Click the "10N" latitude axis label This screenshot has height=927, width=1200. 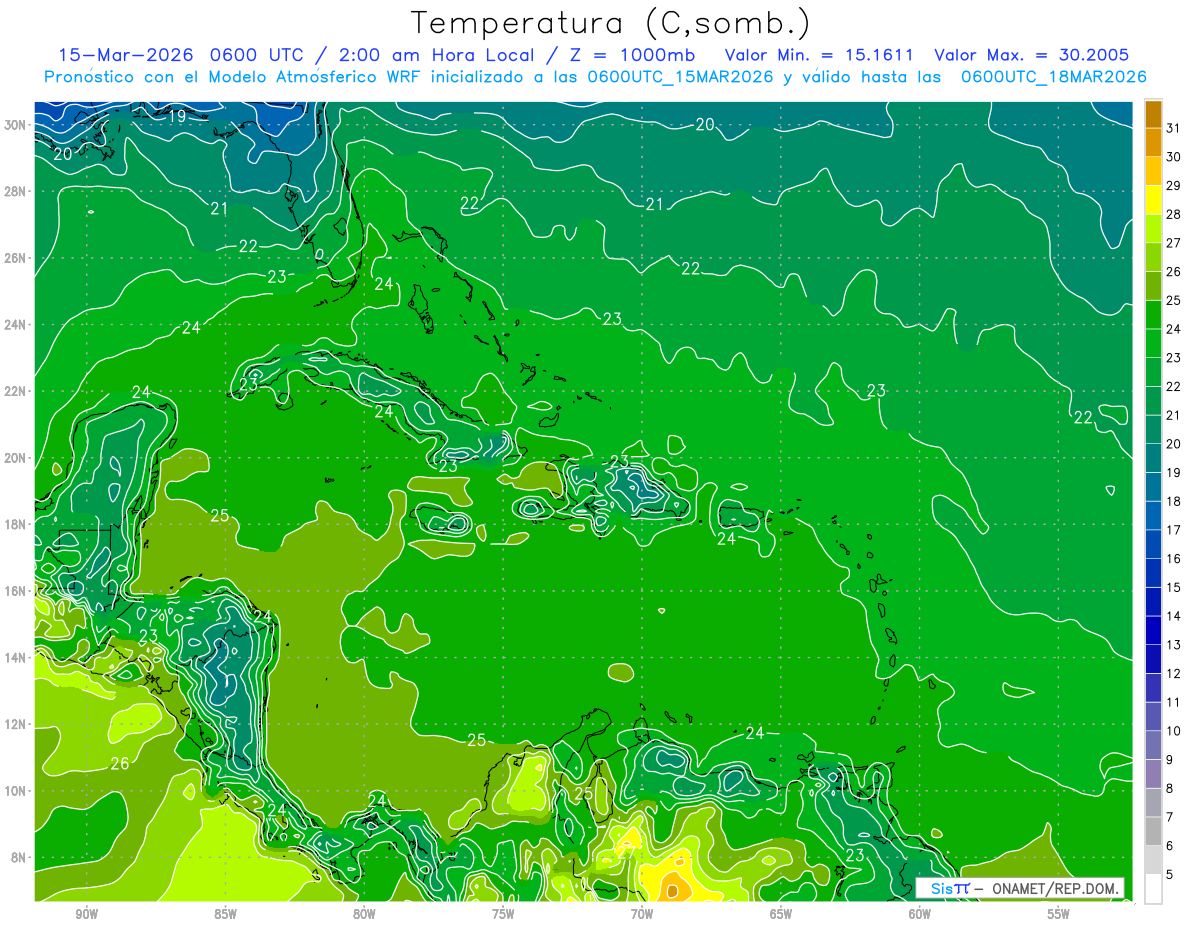click(x=15, y=791)
